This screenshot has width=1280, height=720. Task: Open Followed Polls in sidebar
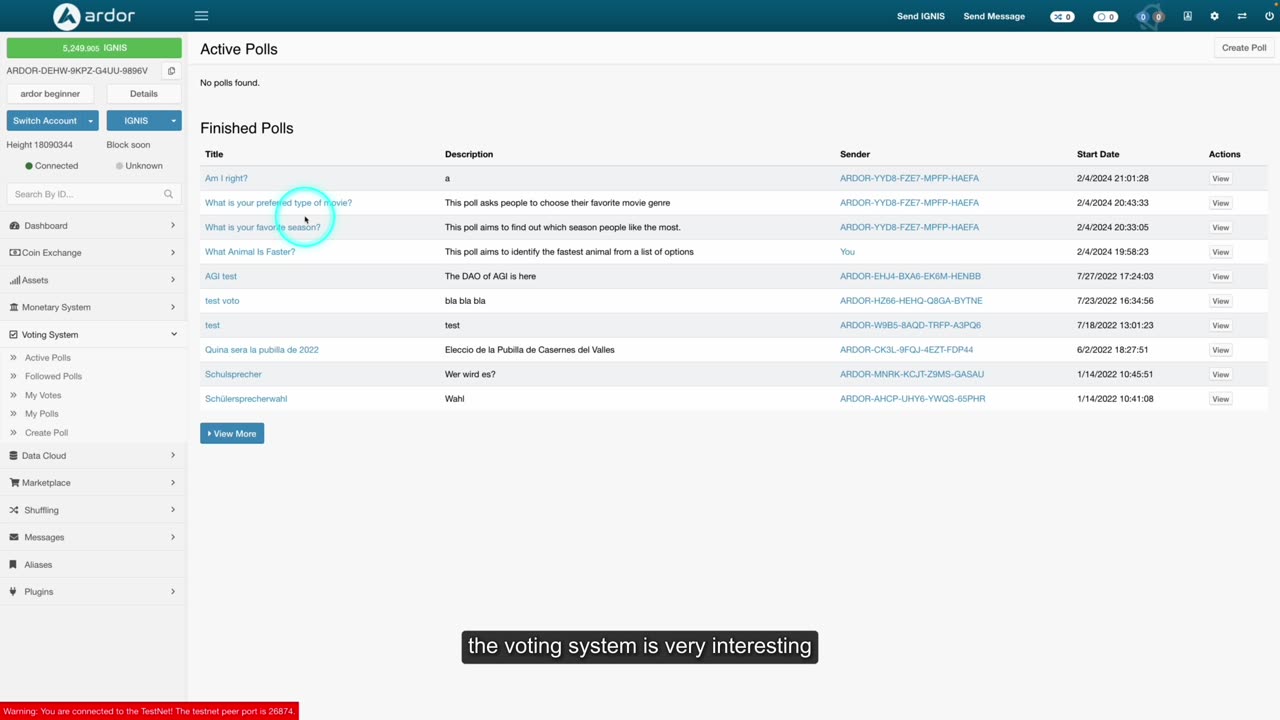point(53,377)
